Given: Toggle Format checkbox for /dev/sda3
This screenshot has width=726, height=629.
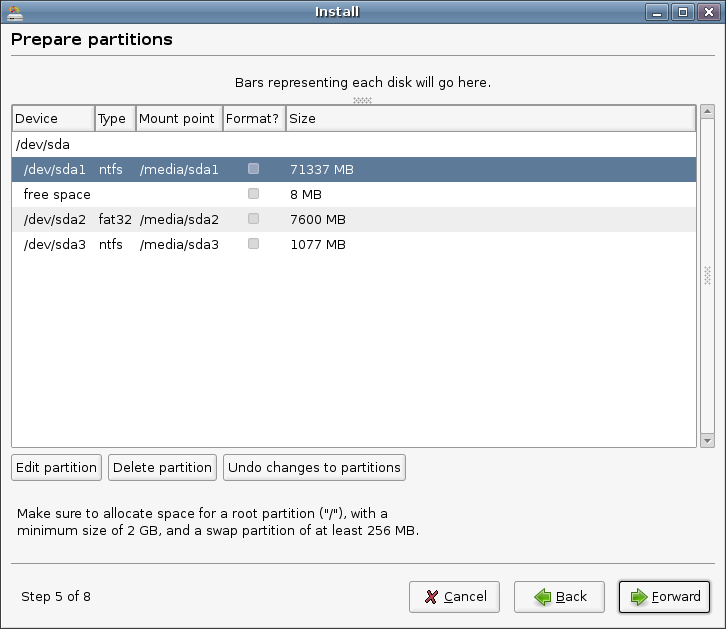Looking at the screenshot, I should (254, 244).
